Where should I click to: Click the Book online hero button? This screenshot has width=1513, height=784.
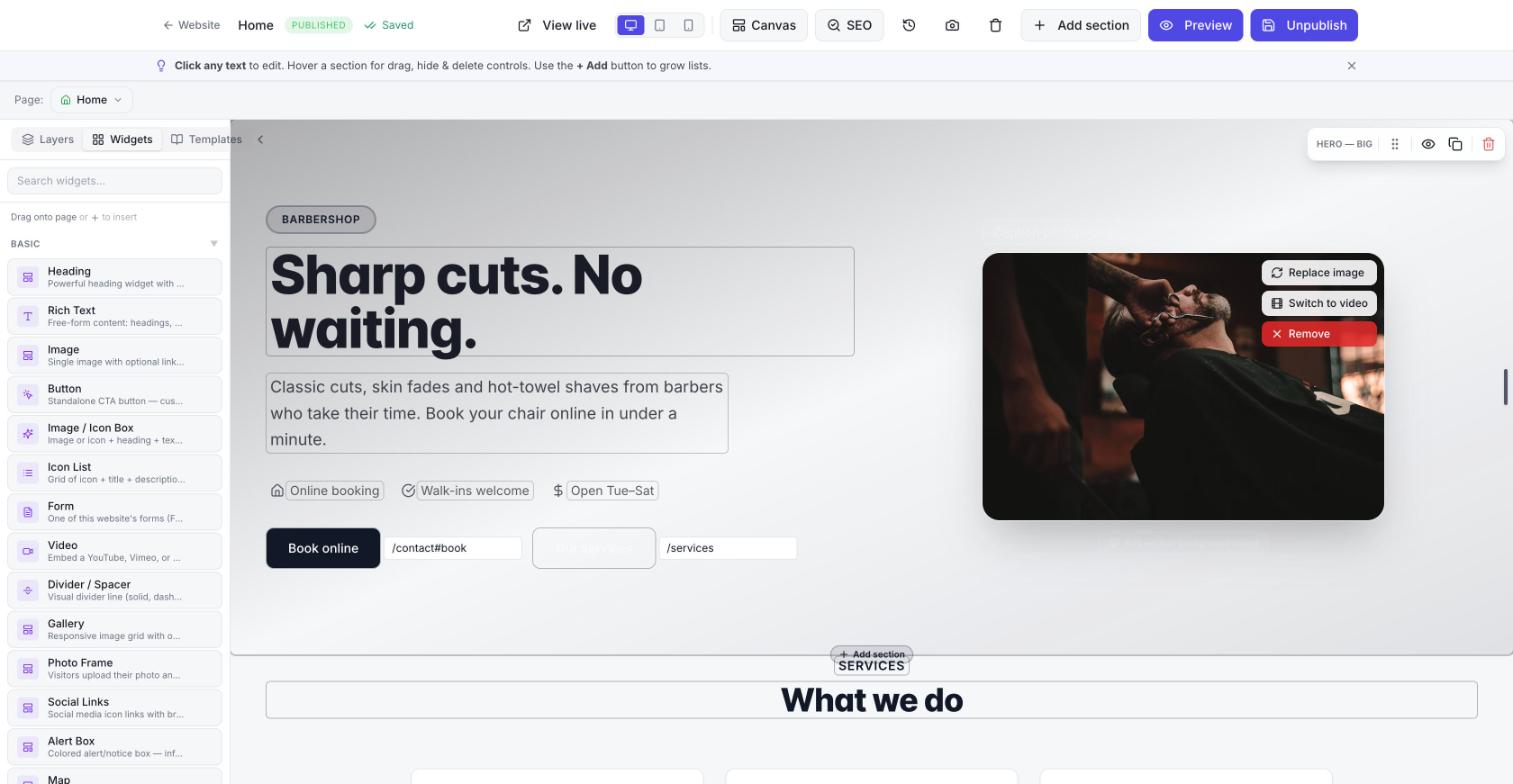tap(323, 548)
